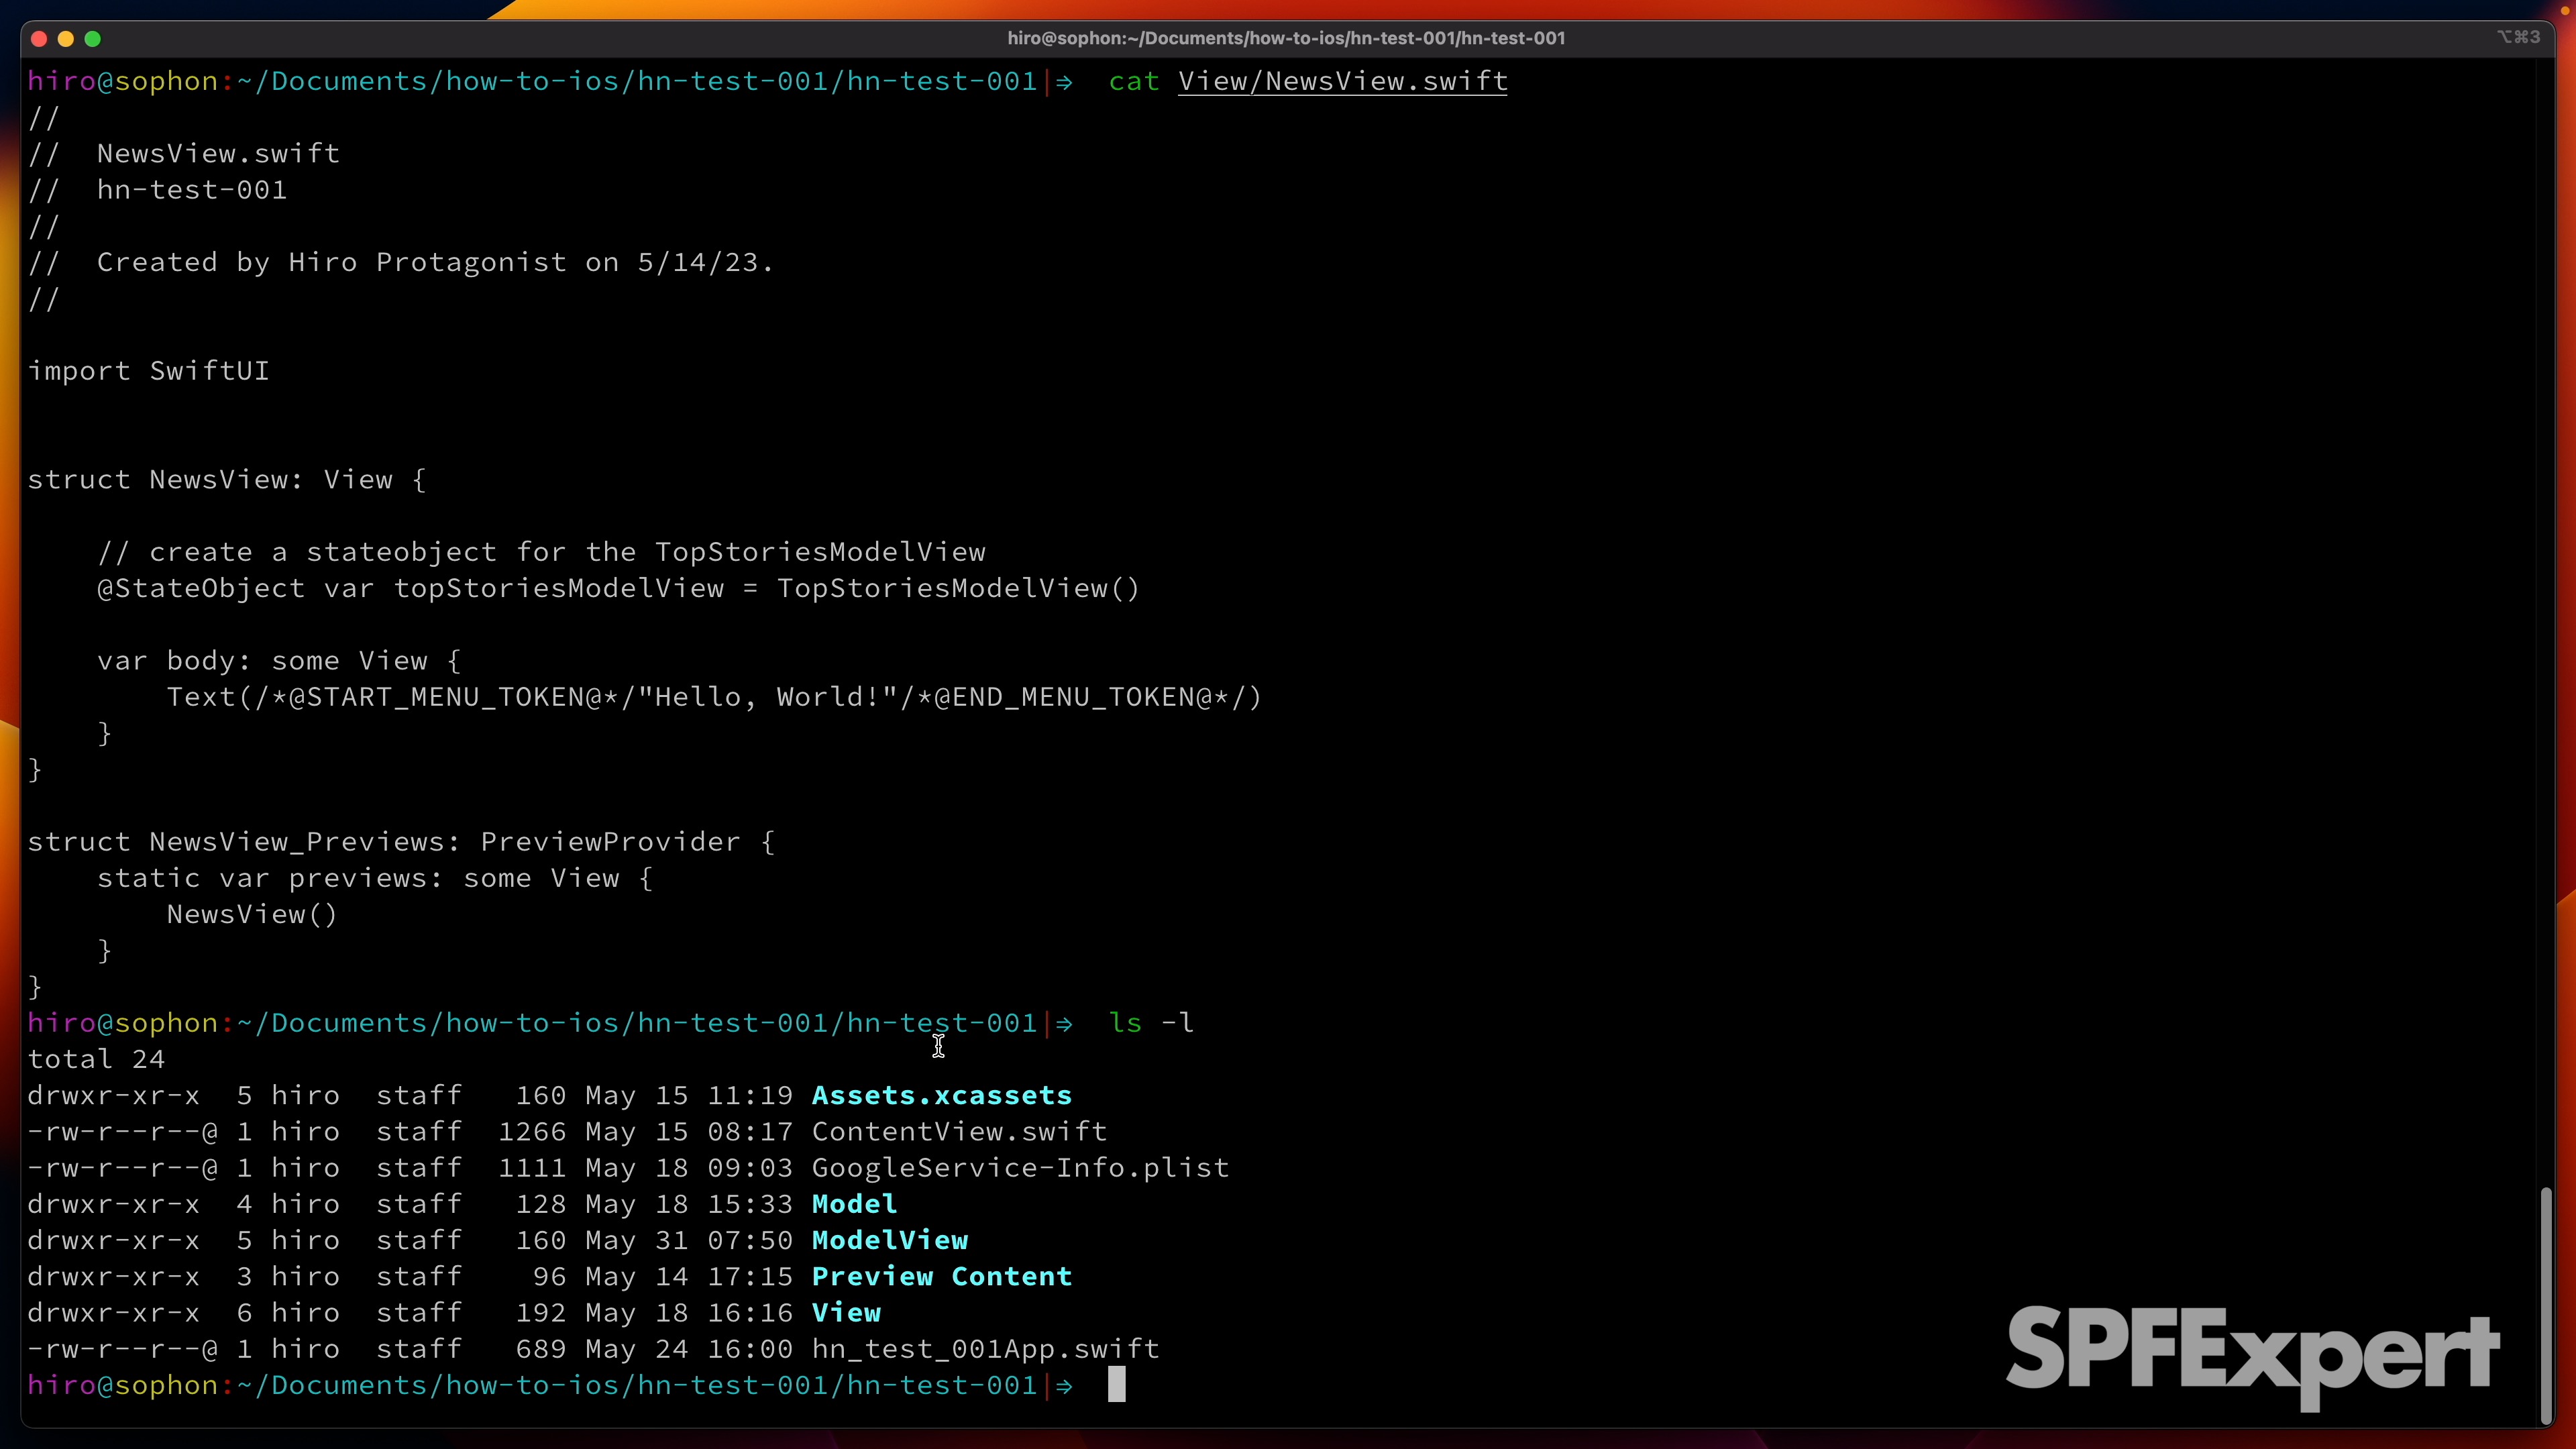Viewport: 2576px width, 1449px height.
Task: Click hiro@sophon in the first prompt
Action: 123,81
